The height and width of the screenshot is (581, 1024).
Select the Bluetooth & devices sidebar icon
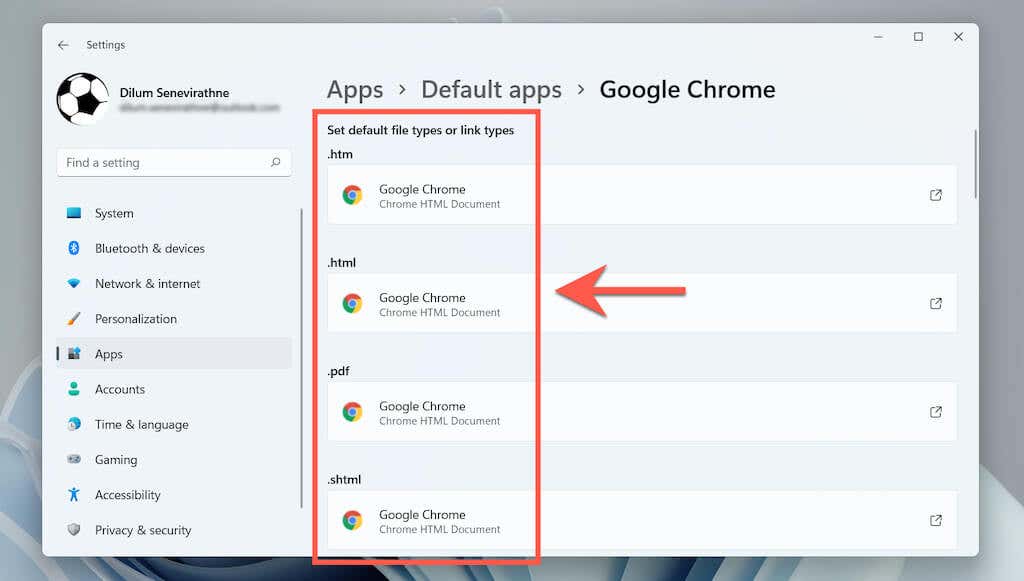tap(73, 248)
